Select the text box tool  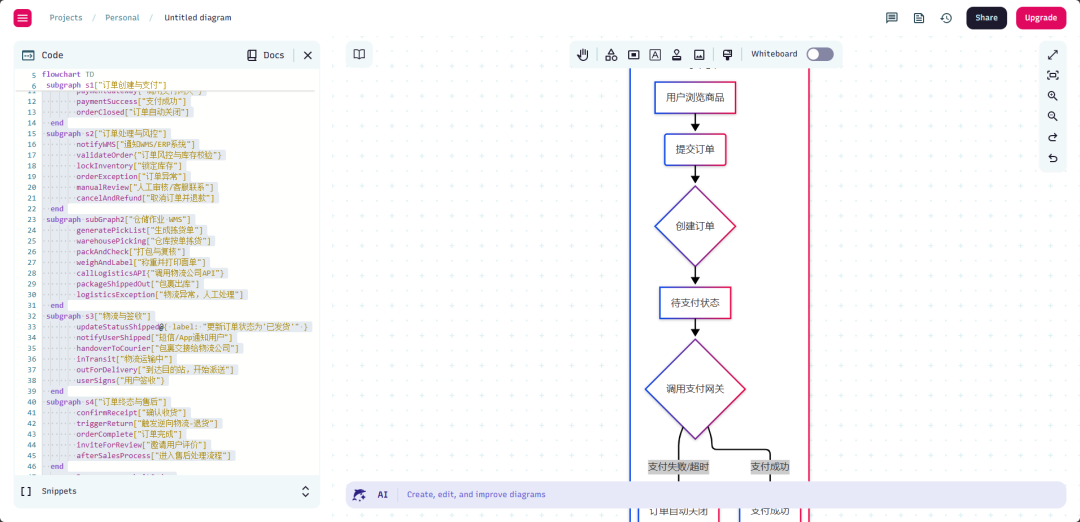click(655, 54)
